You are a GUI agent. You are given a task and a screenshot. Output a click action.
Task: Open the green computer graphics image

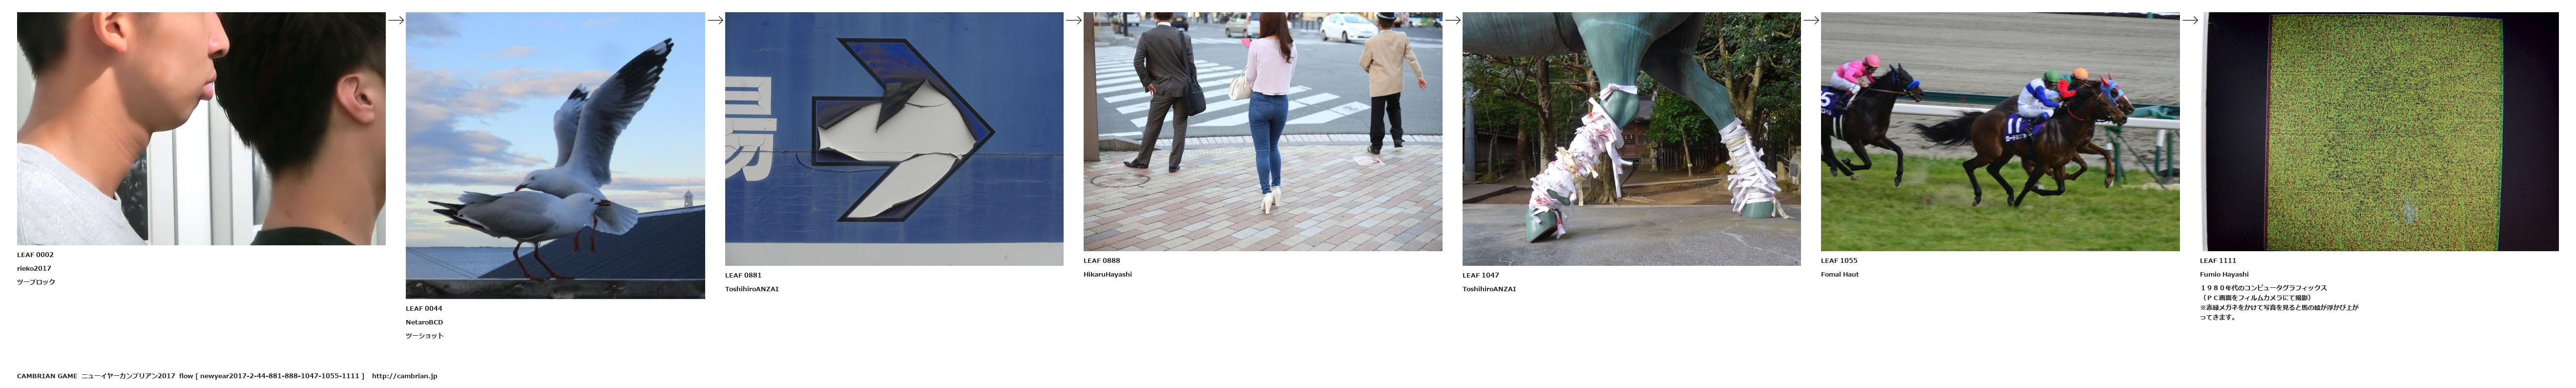pyautogui.click(x=2378, y=131)
